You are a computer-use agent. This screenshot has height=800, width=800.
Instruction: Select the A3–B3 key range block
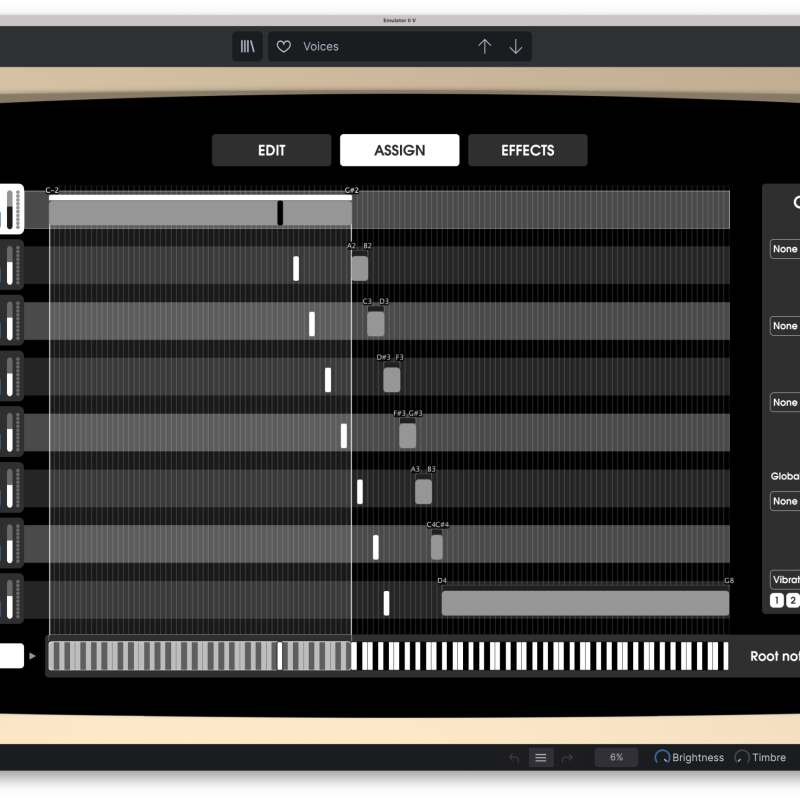coord(423,492)
